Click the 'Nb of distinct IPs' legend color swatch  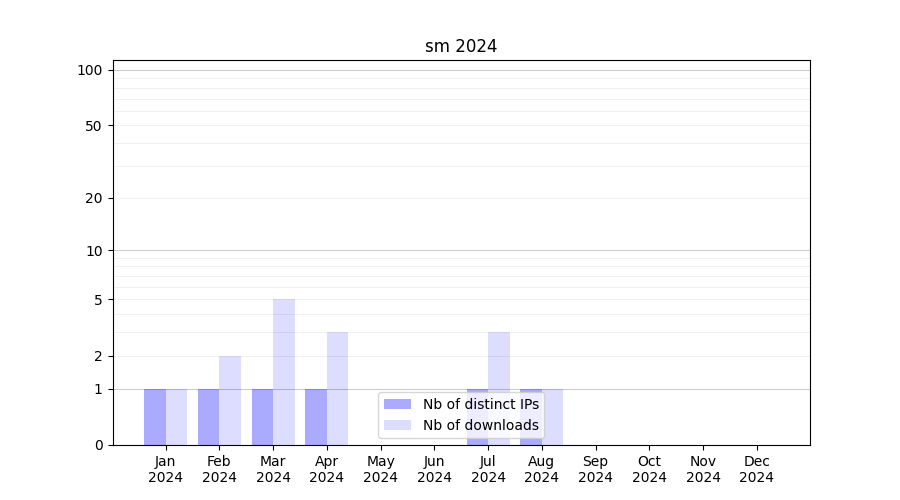point(397,404)
